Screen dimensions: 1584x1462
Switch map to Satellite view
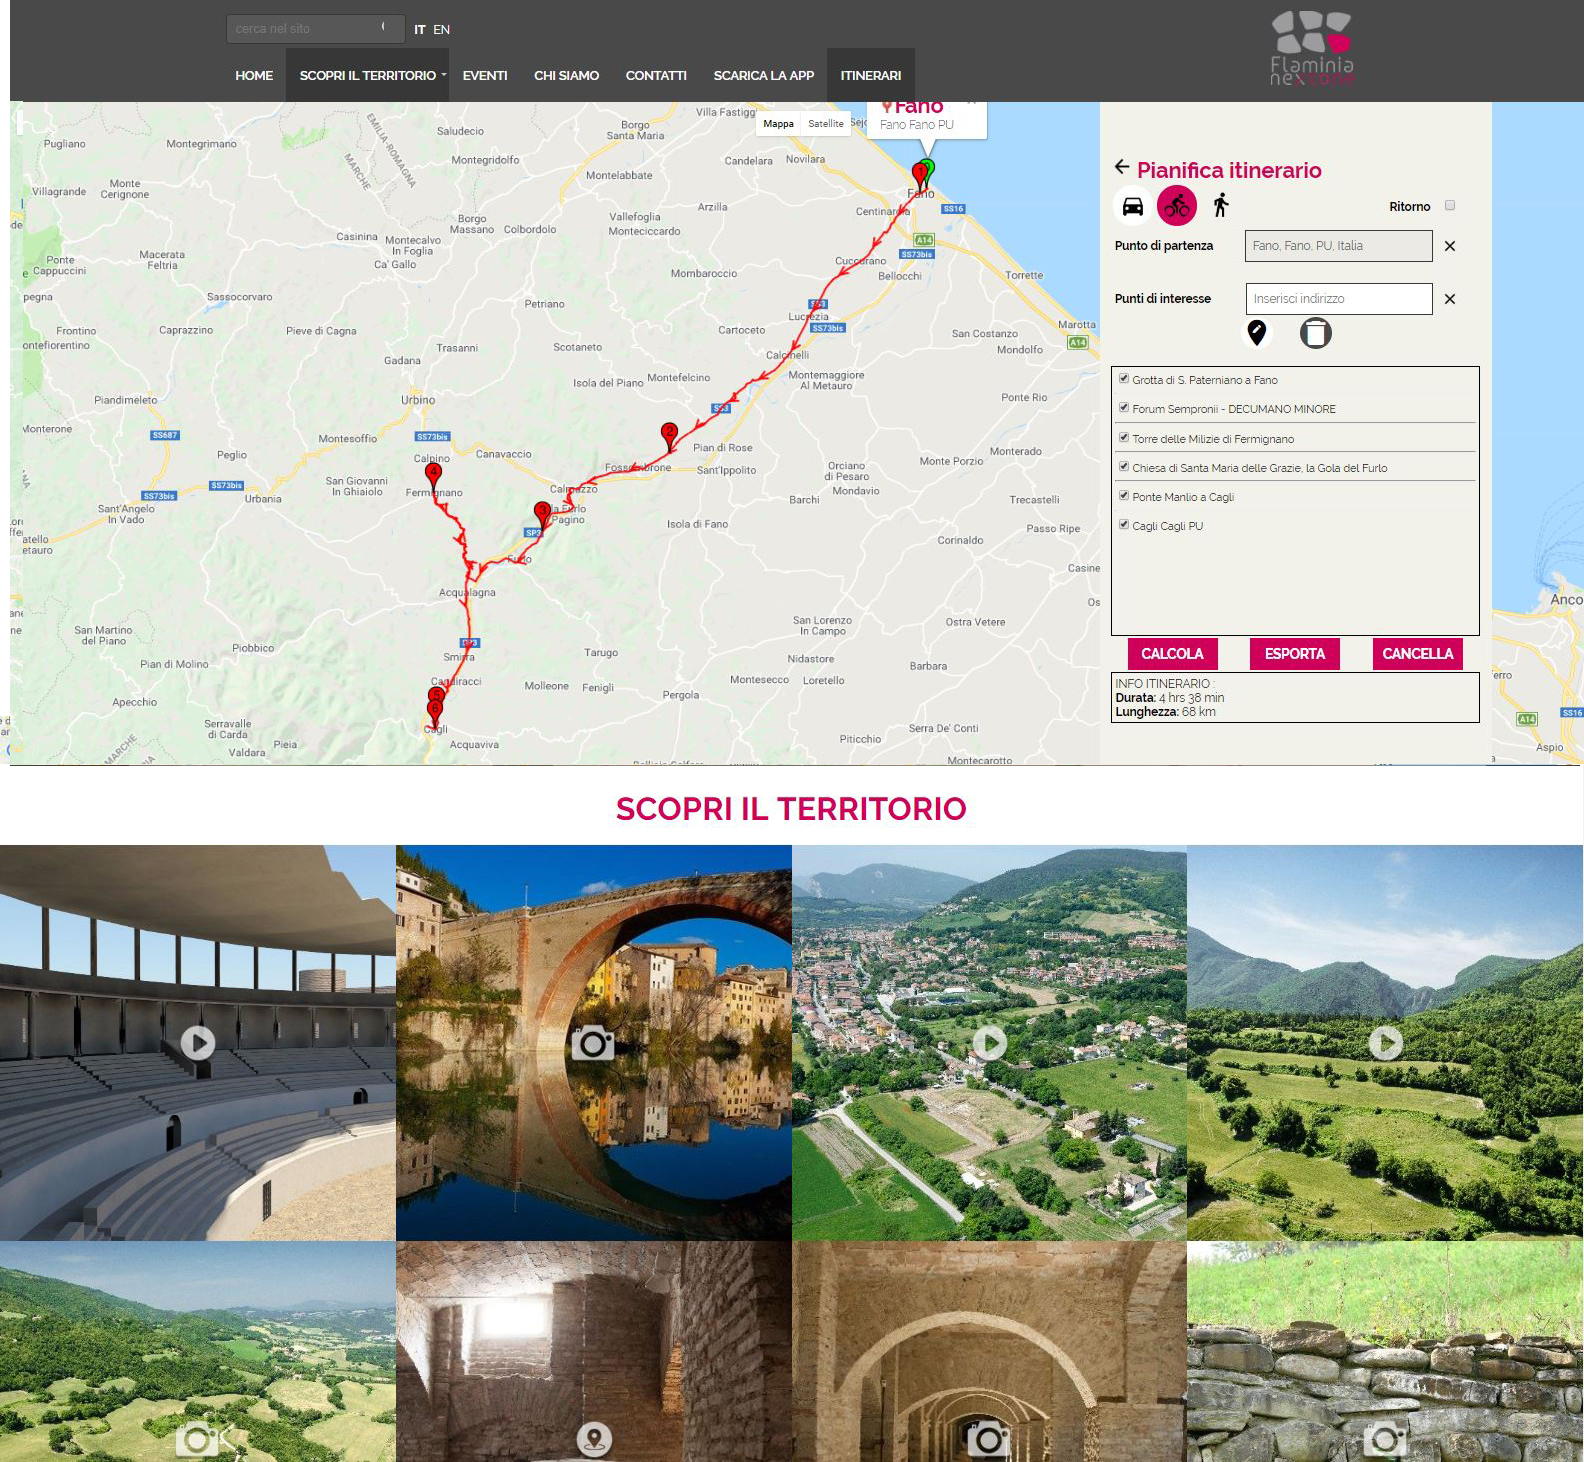(x=825, y=124)
